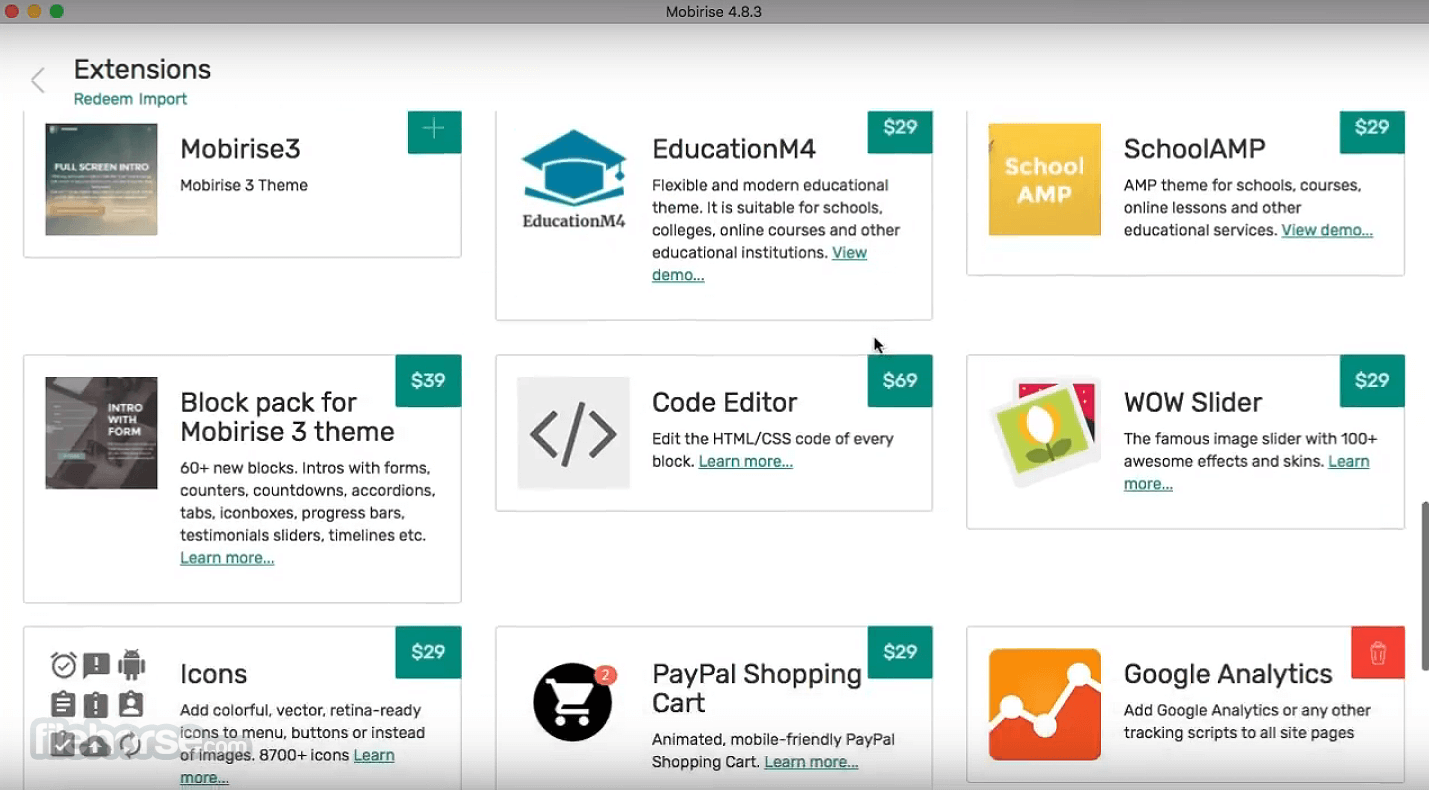Select the Code Editor brackets icon
The height and width of the screenshot is (790, 1429).
coord(573,433)
